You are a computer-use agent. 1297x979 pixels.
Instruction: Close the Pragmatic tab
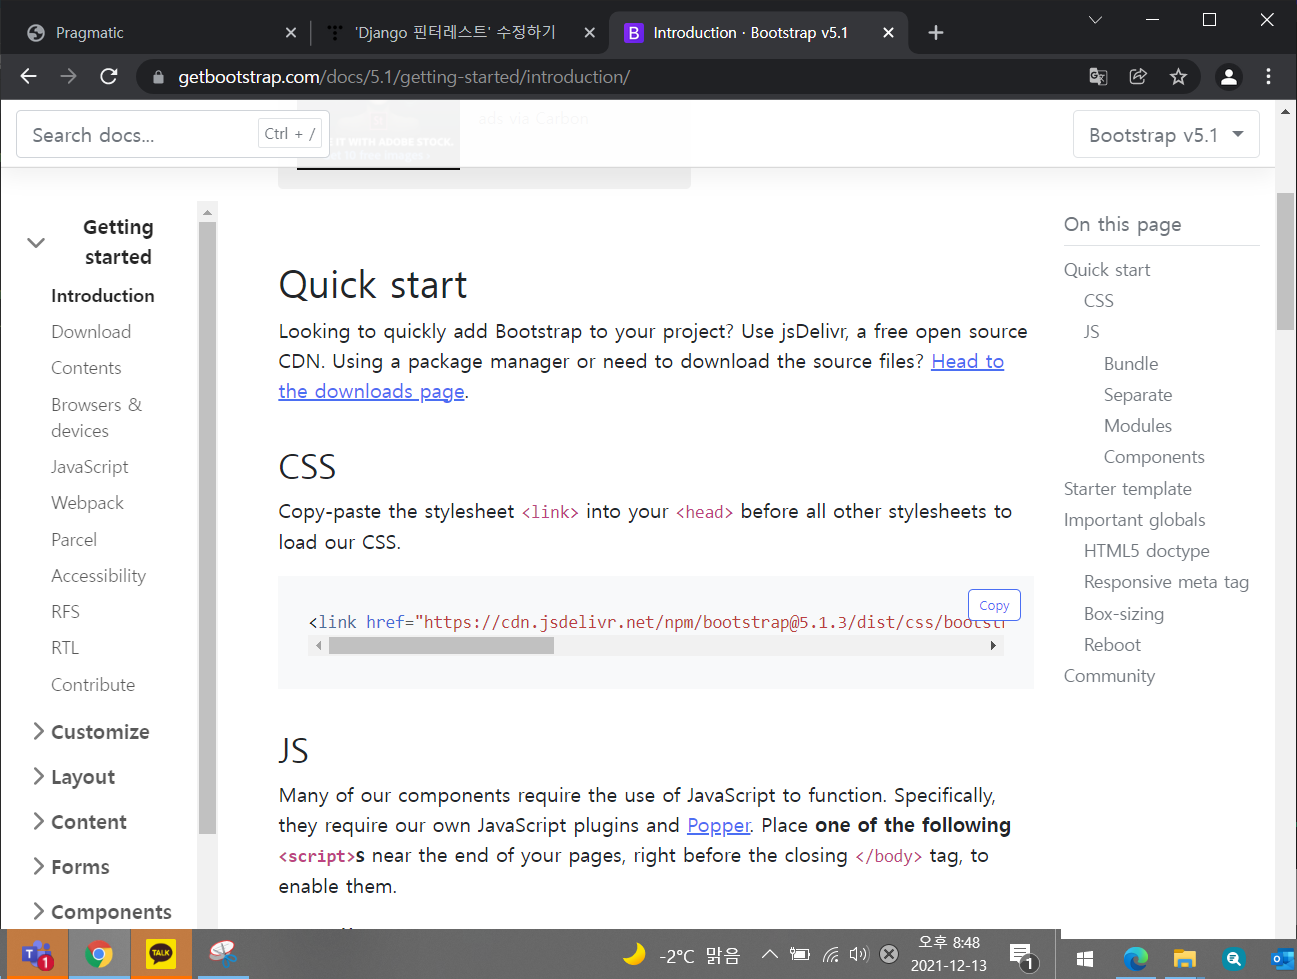pos(290,33)
